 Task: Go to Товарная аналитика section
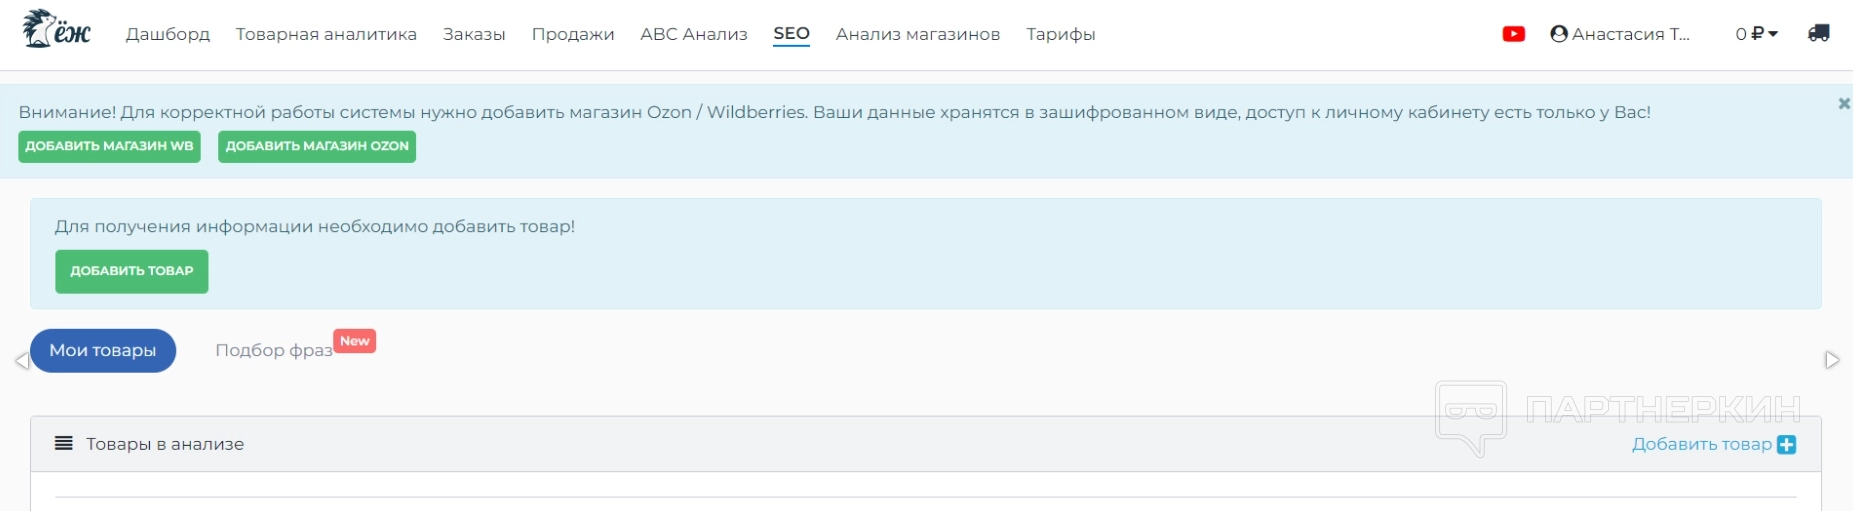pyautogui.click(x=326, y=34)
